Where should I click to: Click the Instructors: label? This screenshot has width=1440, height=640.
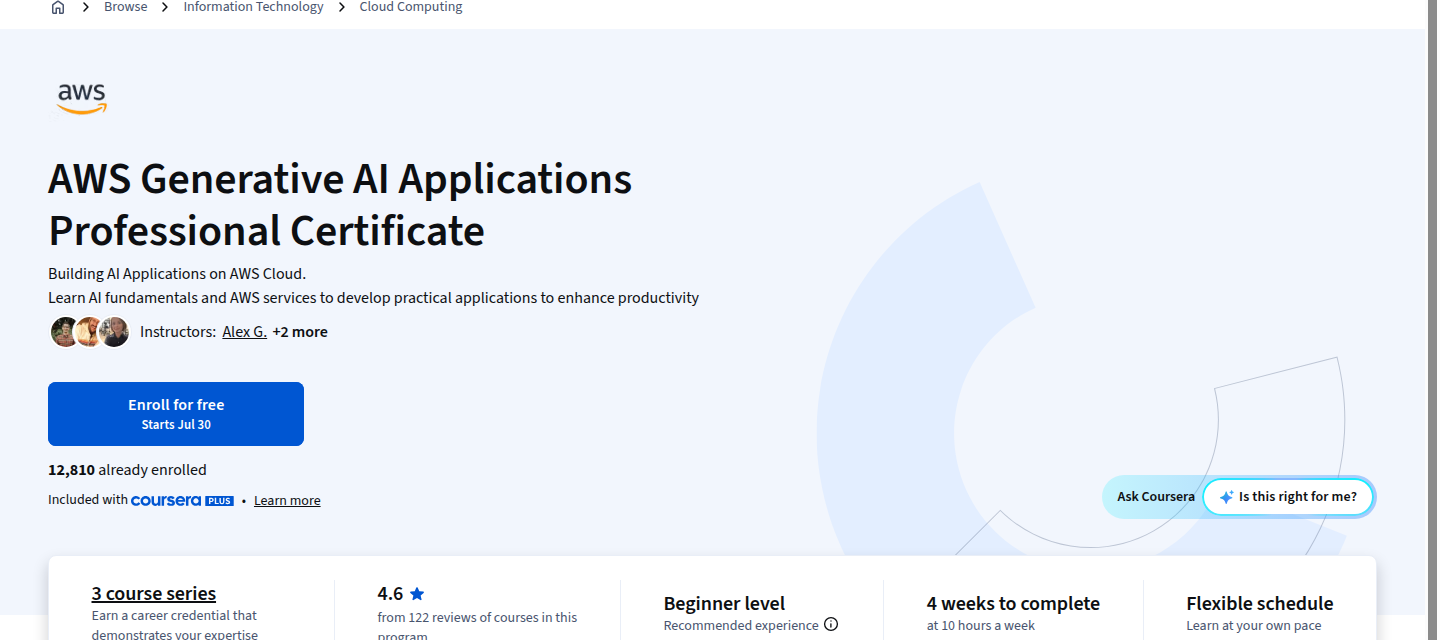[178, 332]
